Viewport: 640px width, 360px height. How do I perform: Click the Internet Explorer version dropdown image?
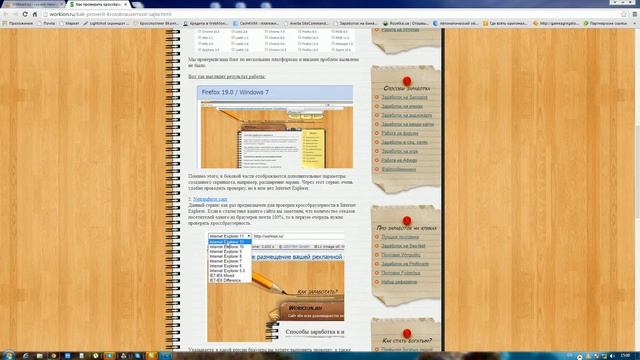coord(276,287)
